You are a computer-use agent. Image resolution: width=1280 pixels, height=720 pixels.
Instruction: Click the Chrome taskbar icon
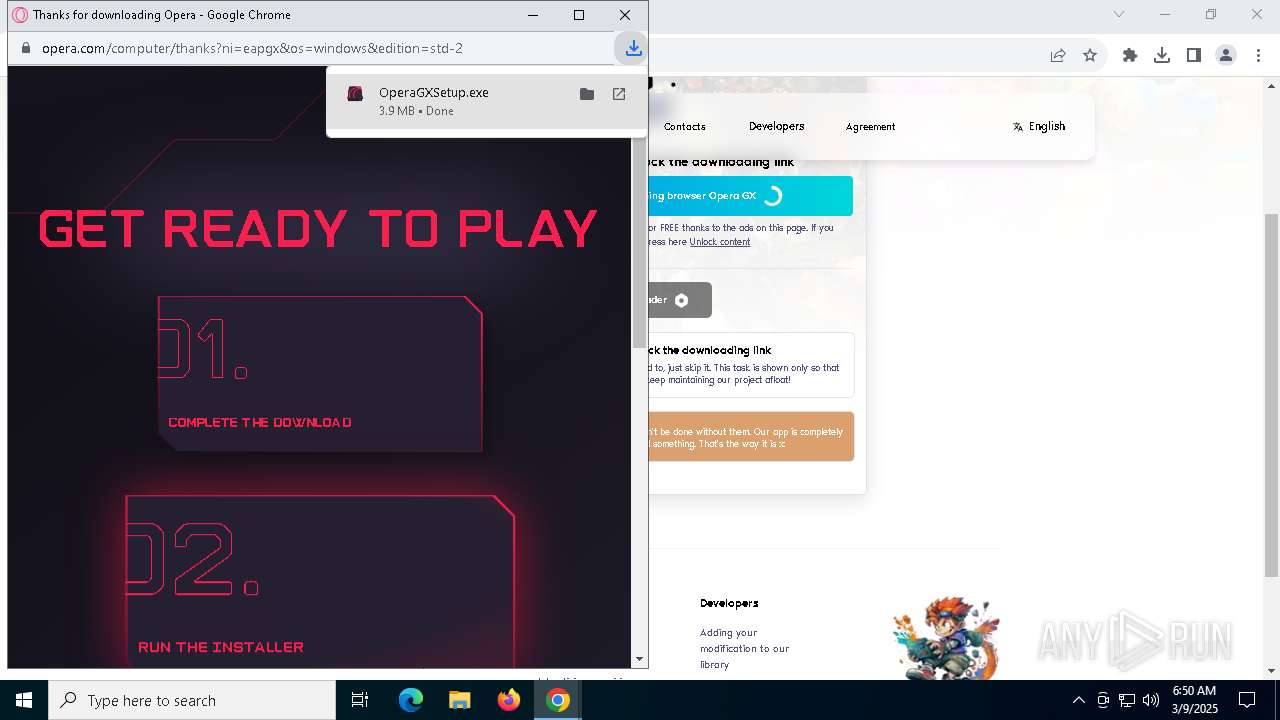[x=558, y=700]
